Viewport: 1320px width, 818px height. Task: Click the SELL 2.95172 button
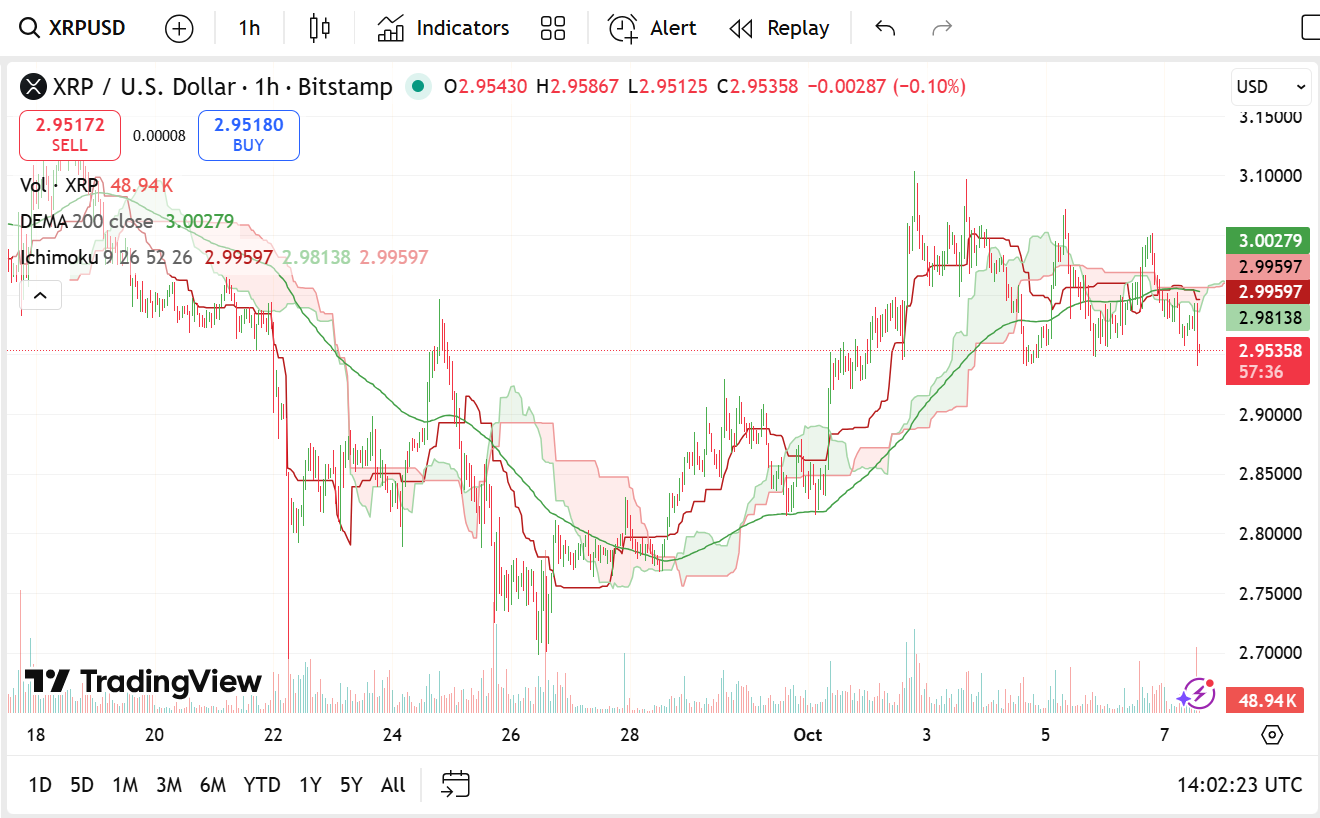coord(70,135)
